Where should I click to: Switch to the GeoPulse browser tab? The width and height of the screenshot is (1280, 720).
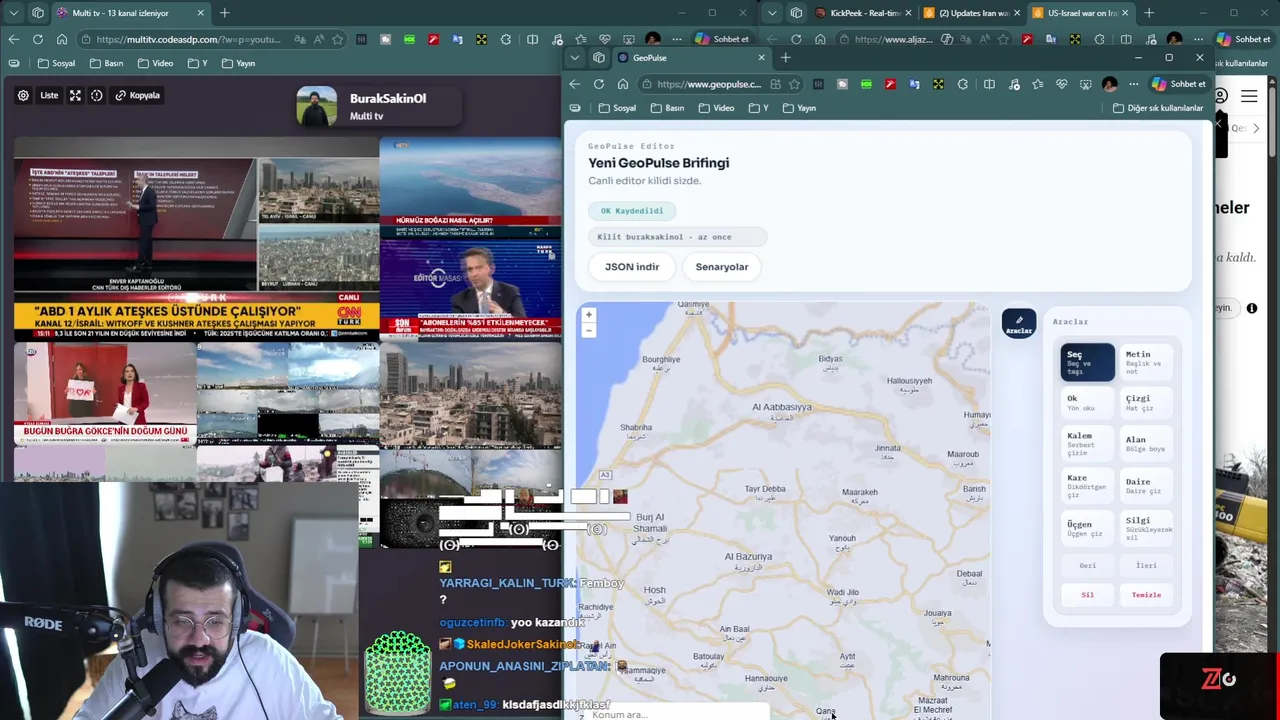[690, 58]
